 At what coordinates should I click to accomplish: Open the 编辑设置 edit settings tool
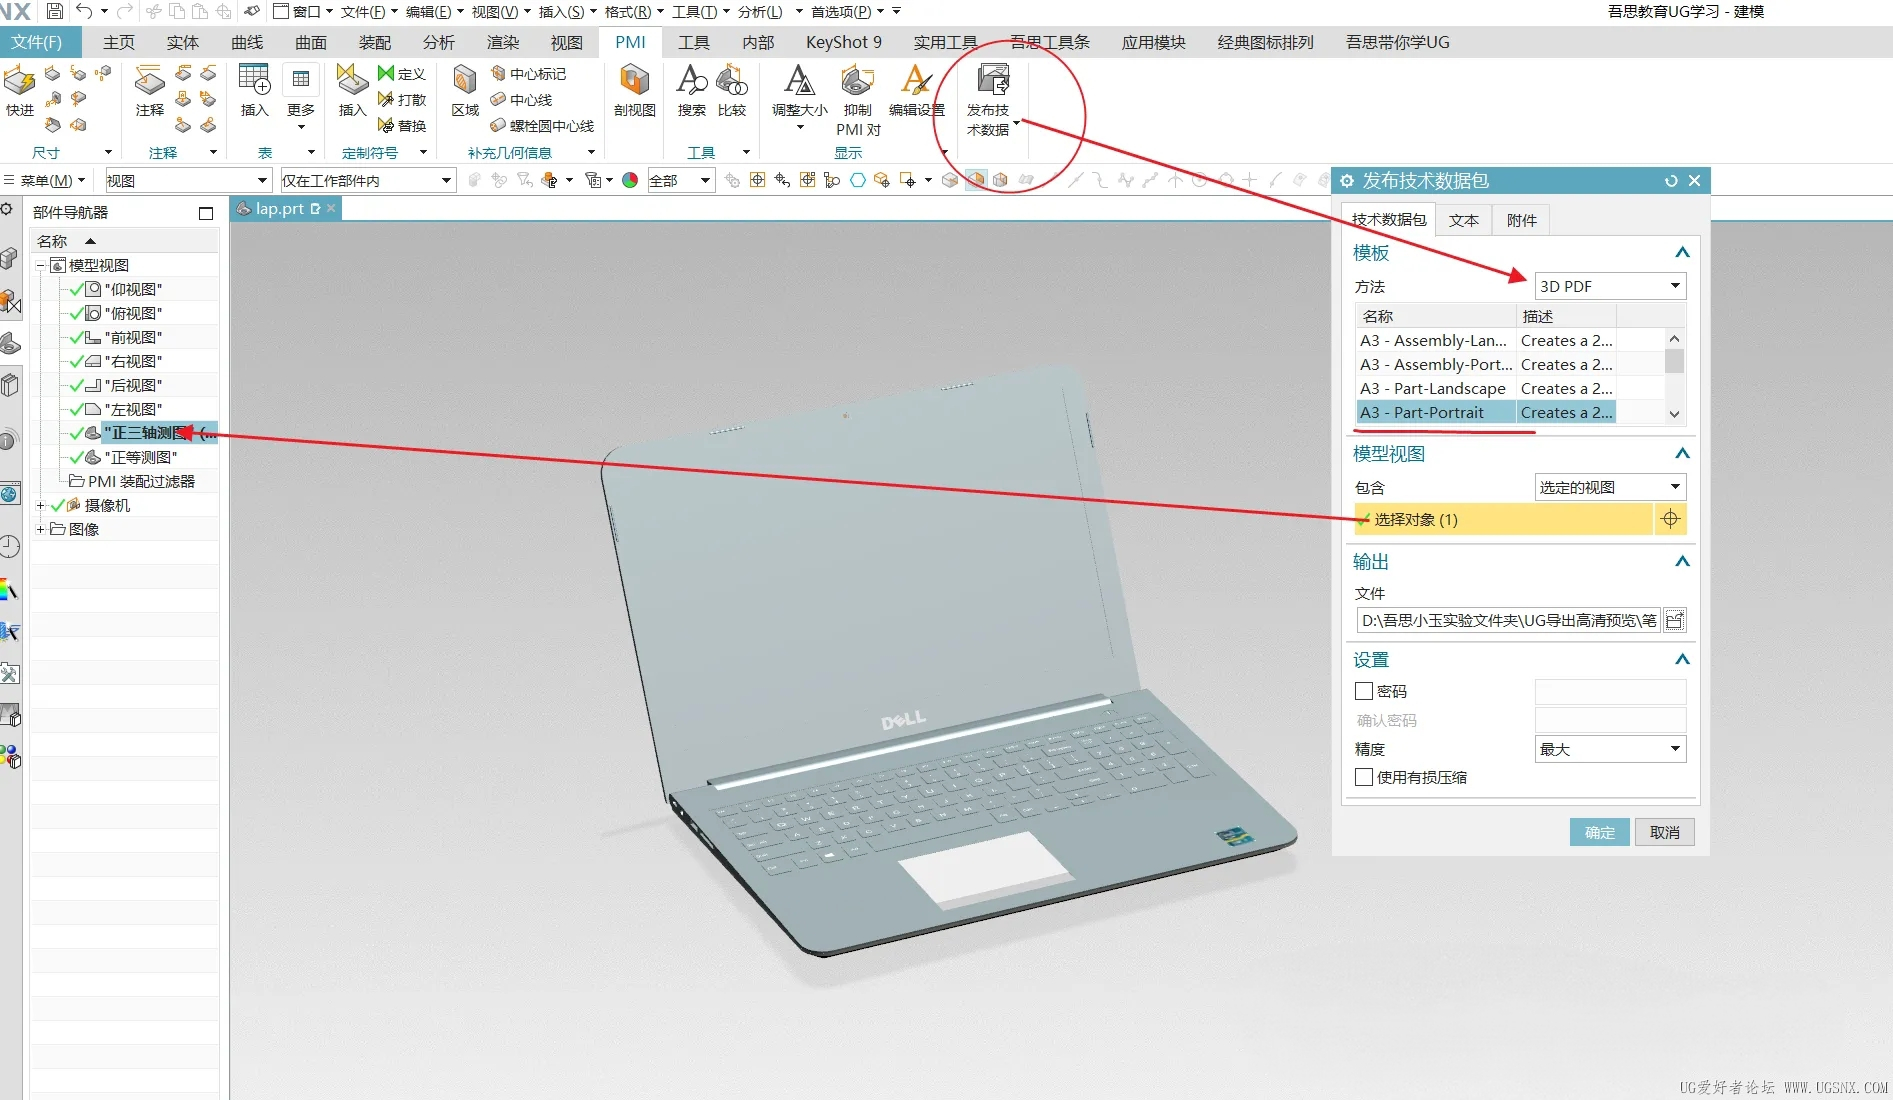tap(917, 90)
